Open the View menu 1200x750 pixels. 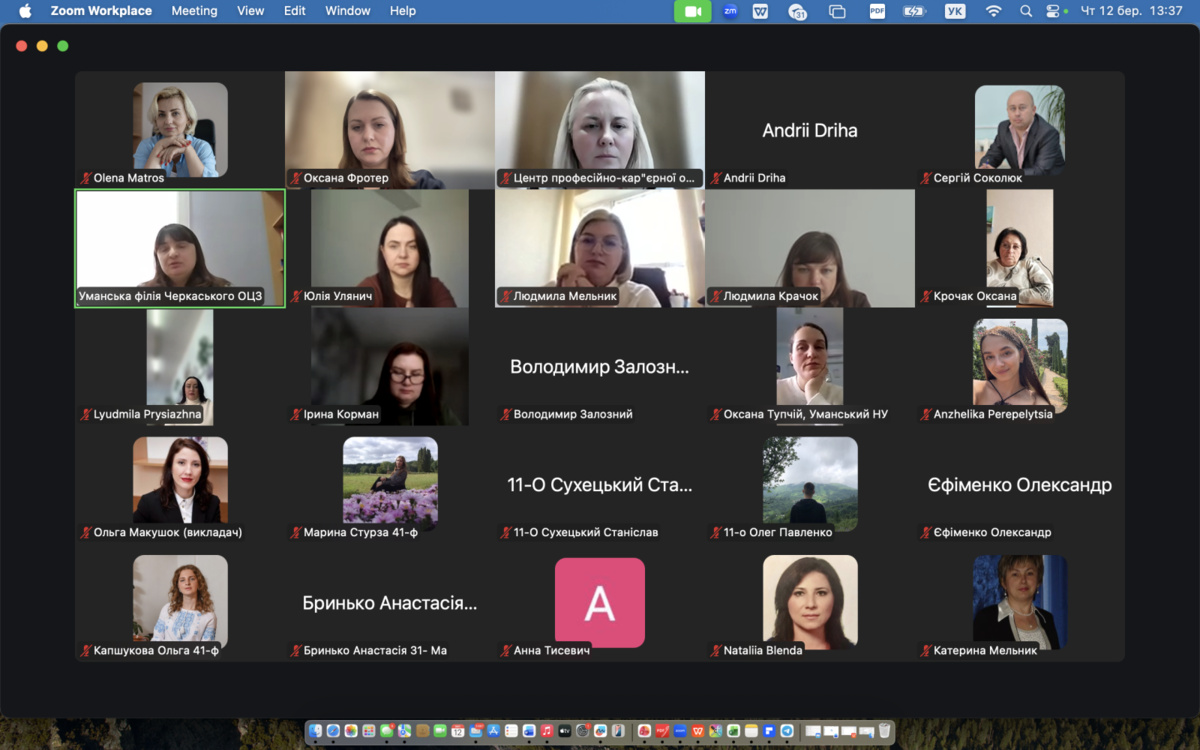(251, 11)
